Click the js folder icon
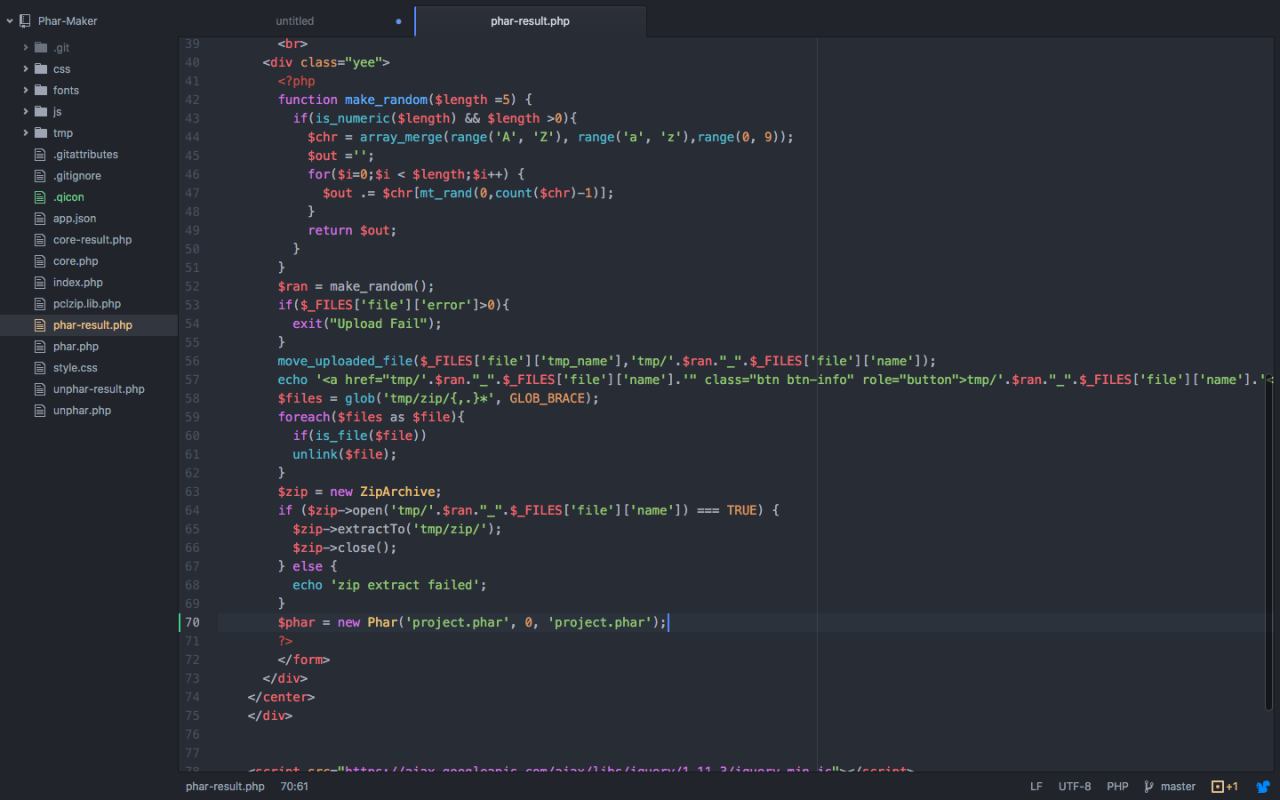This screenshot has width=1280, height=800. pos(41,112)
